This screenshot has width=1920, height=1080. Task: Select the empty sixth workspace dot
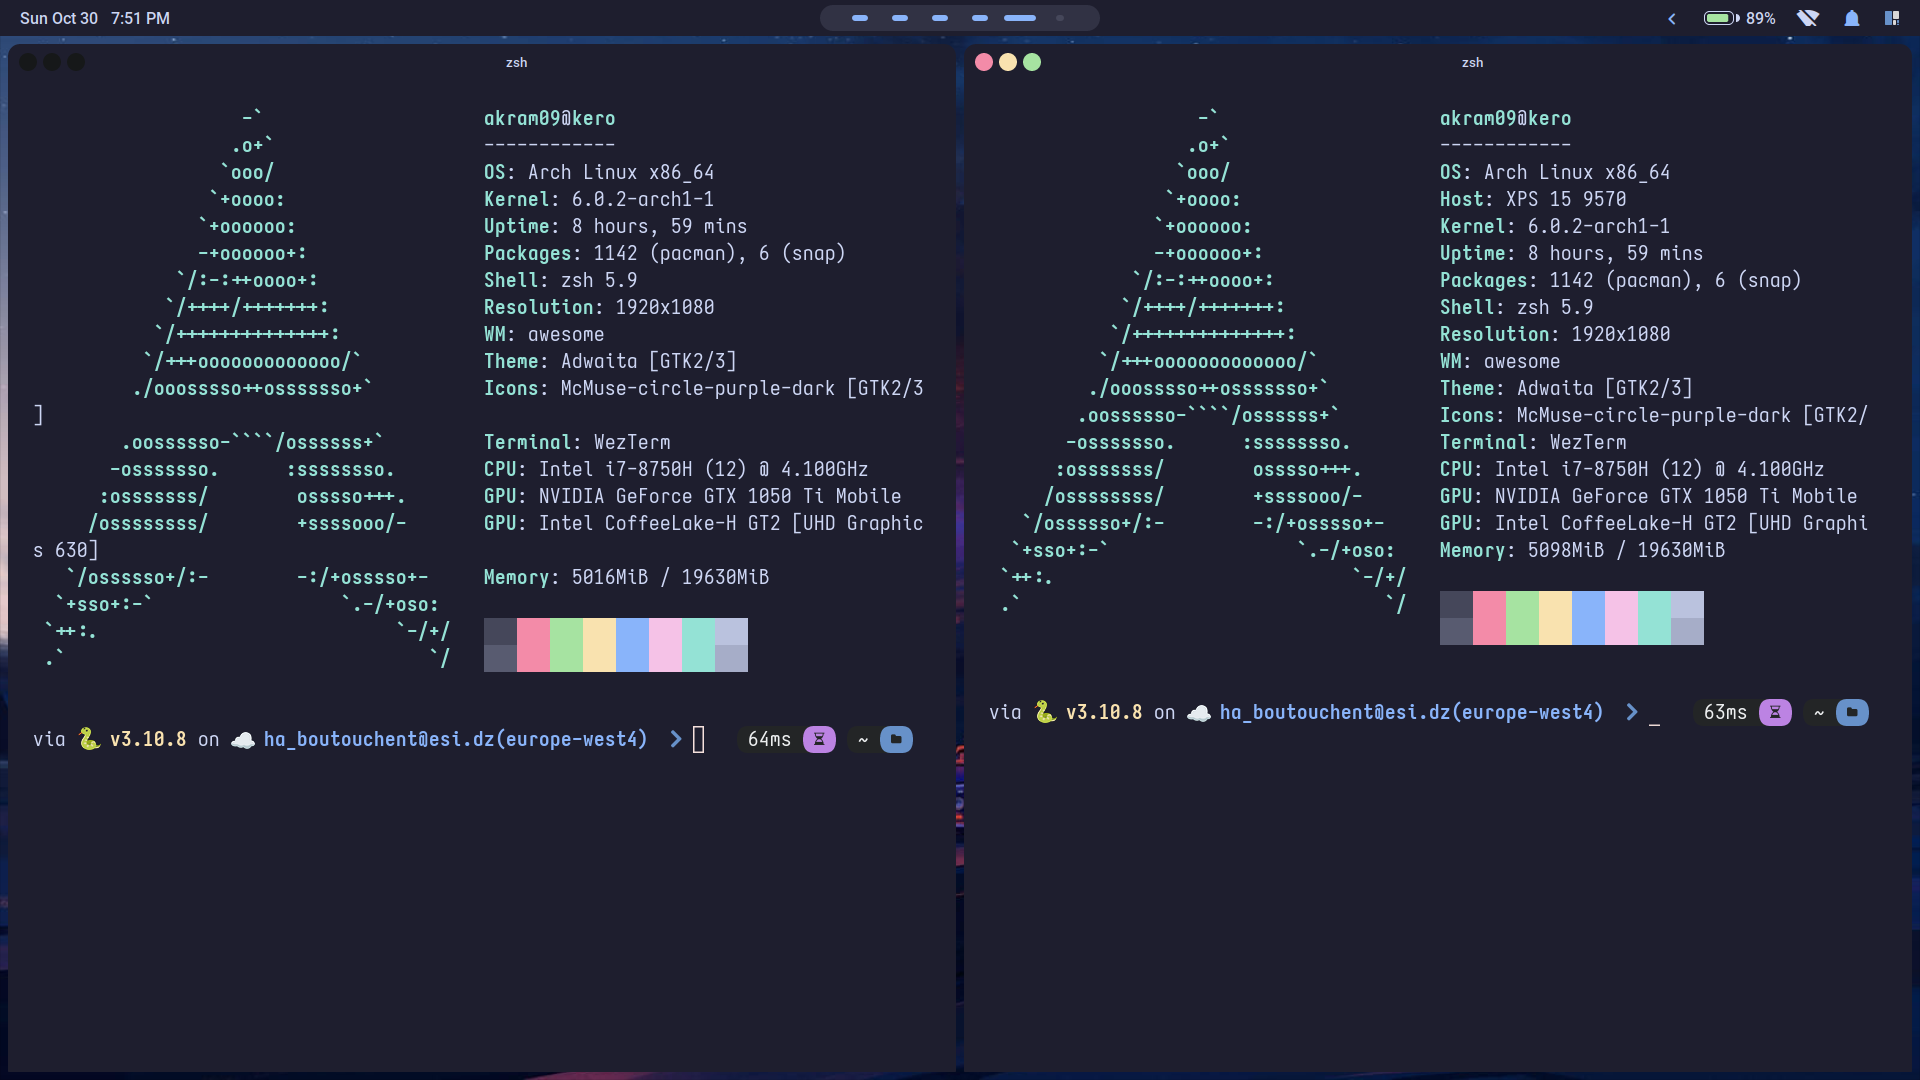tap(1060, 18)
